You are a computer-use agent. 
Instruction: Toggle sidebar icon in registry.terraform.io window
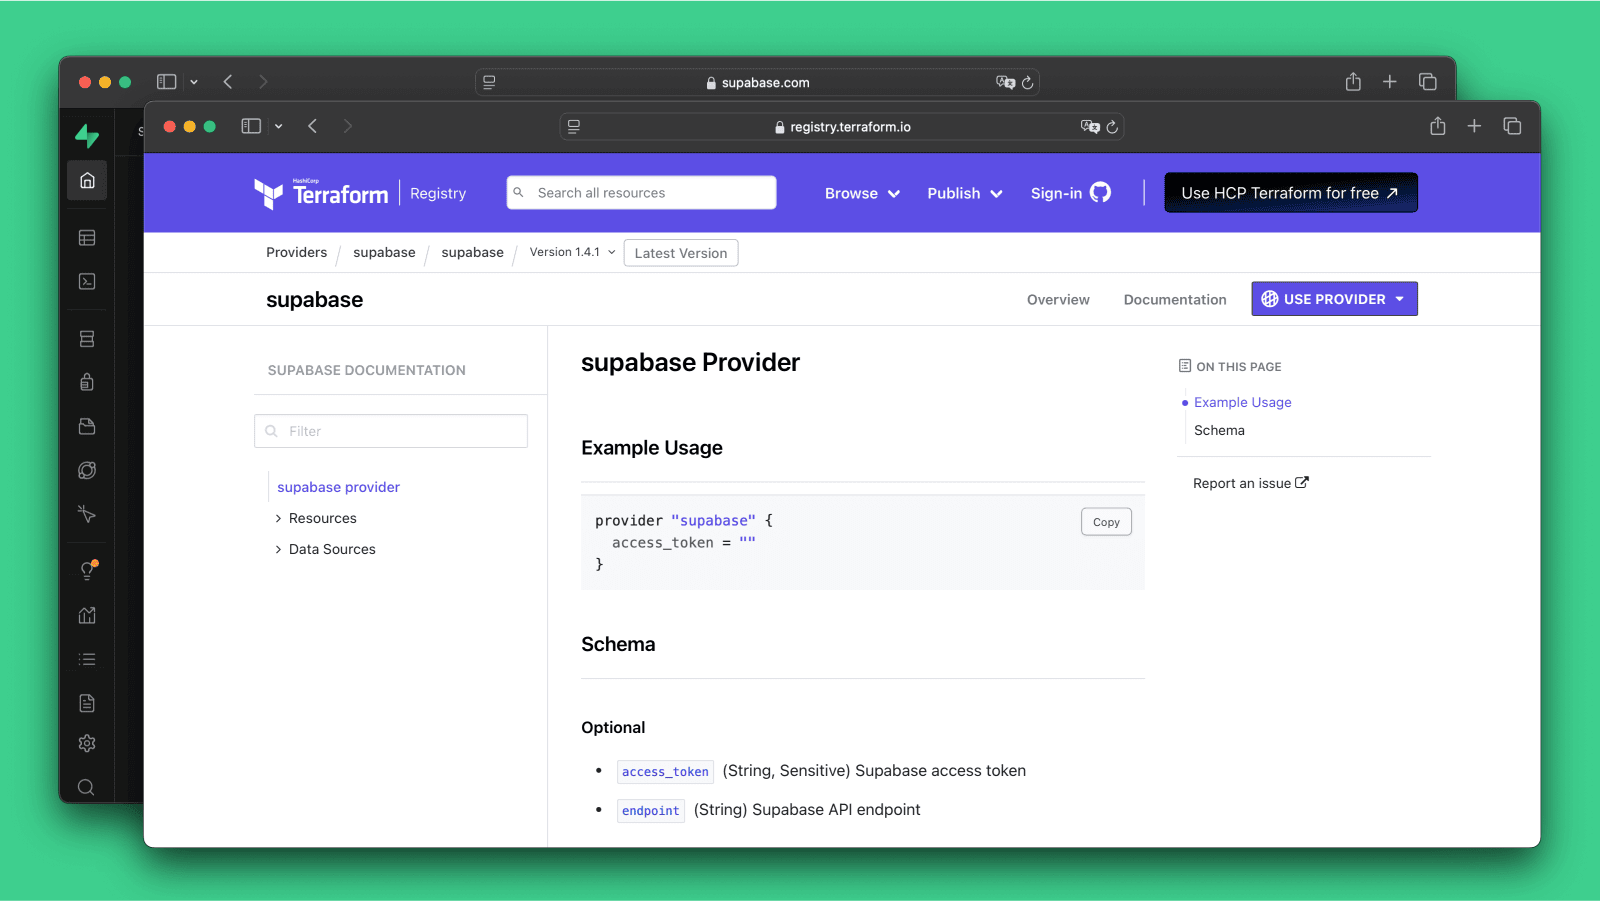(x=251, y=126)
